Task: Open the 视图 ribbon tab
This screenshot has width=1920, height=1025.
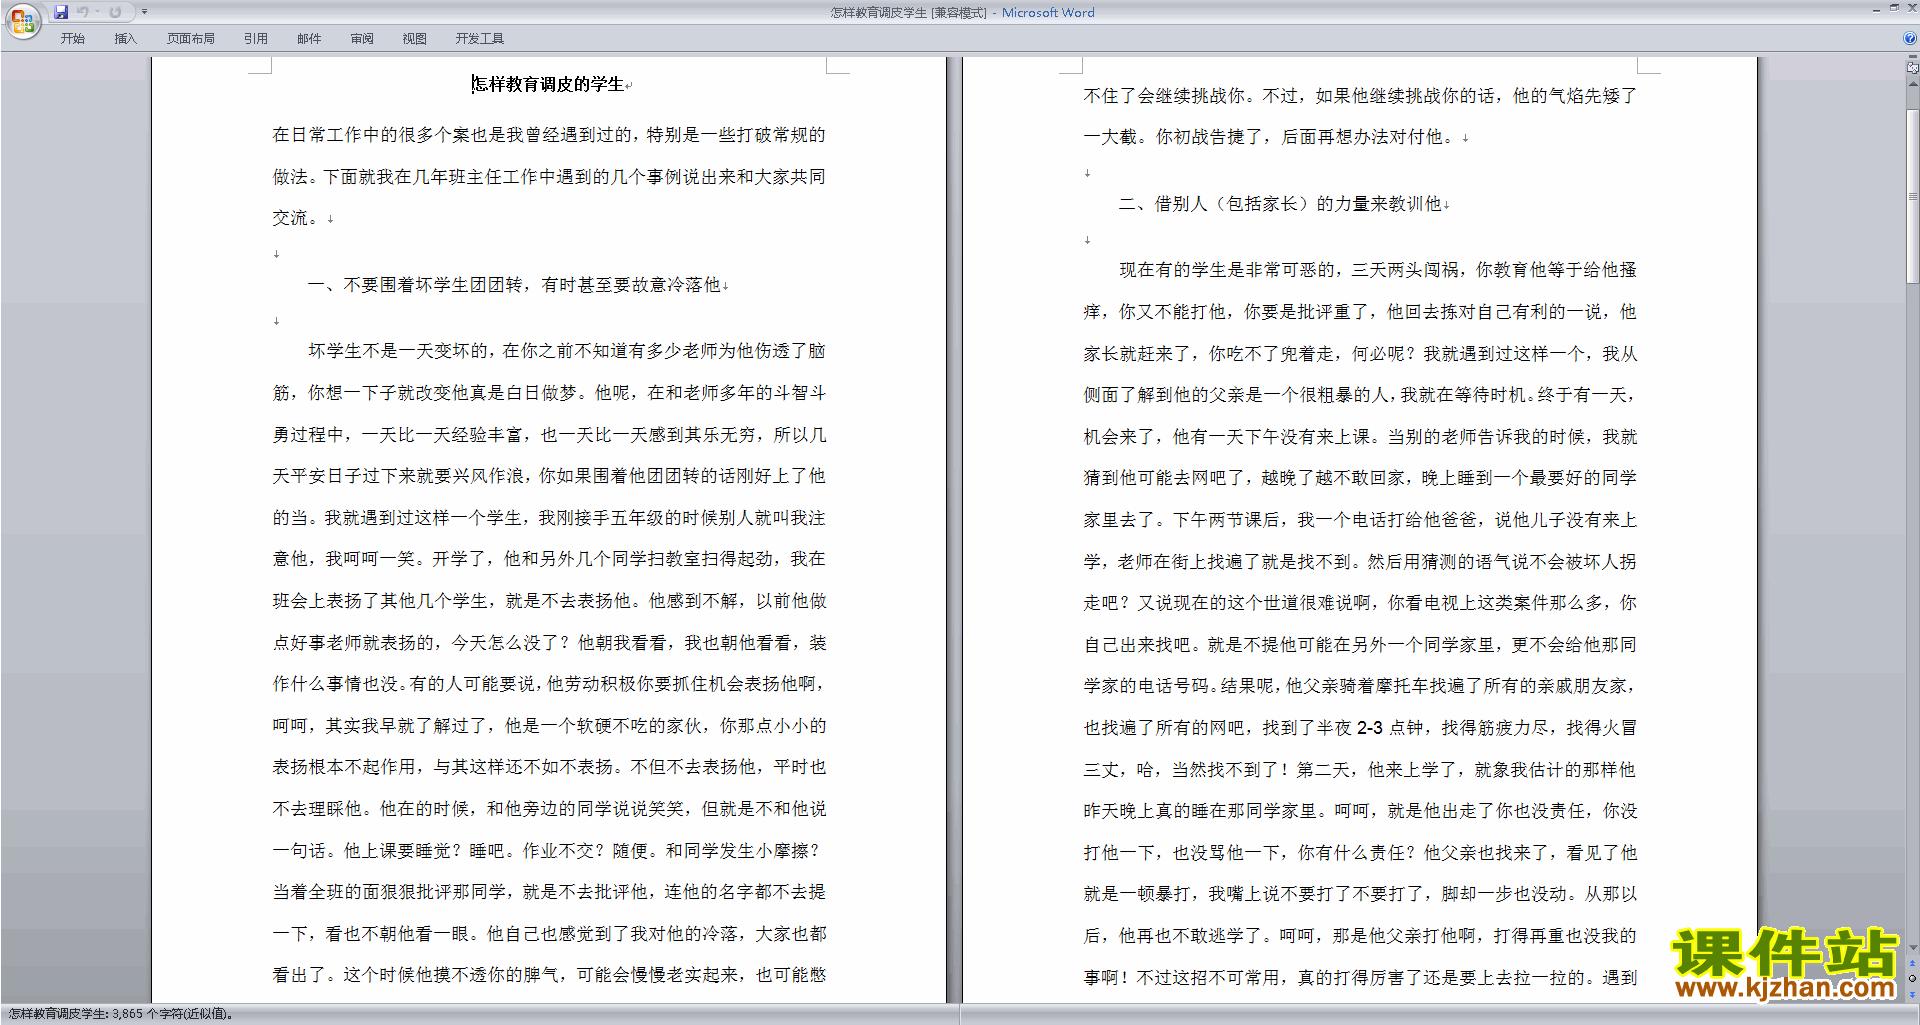Action: (414, 39)
